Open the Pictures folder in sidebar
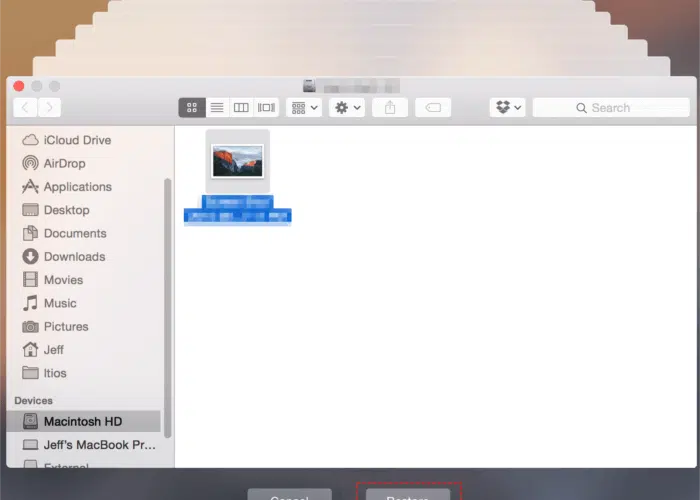 click(x=66, y=326)
